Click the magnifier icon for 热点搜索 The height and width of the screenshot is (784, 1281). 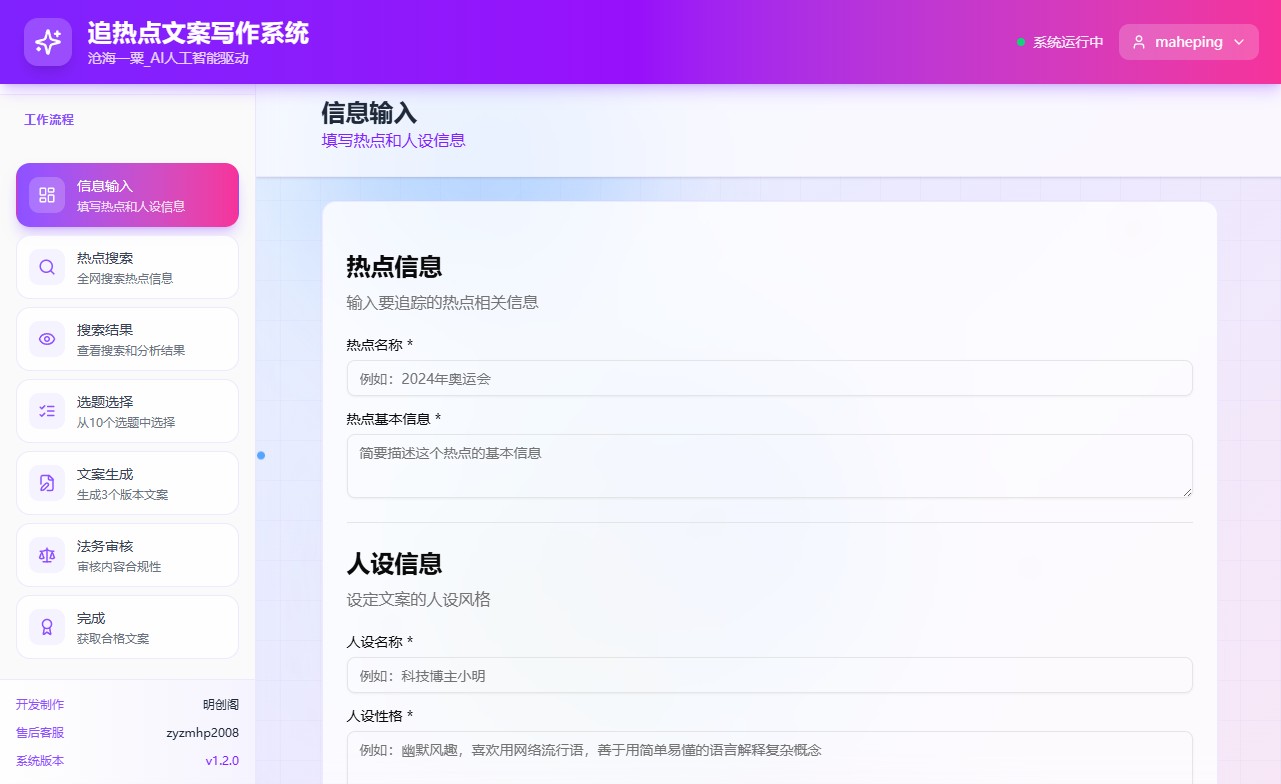[x=47, y=267]
